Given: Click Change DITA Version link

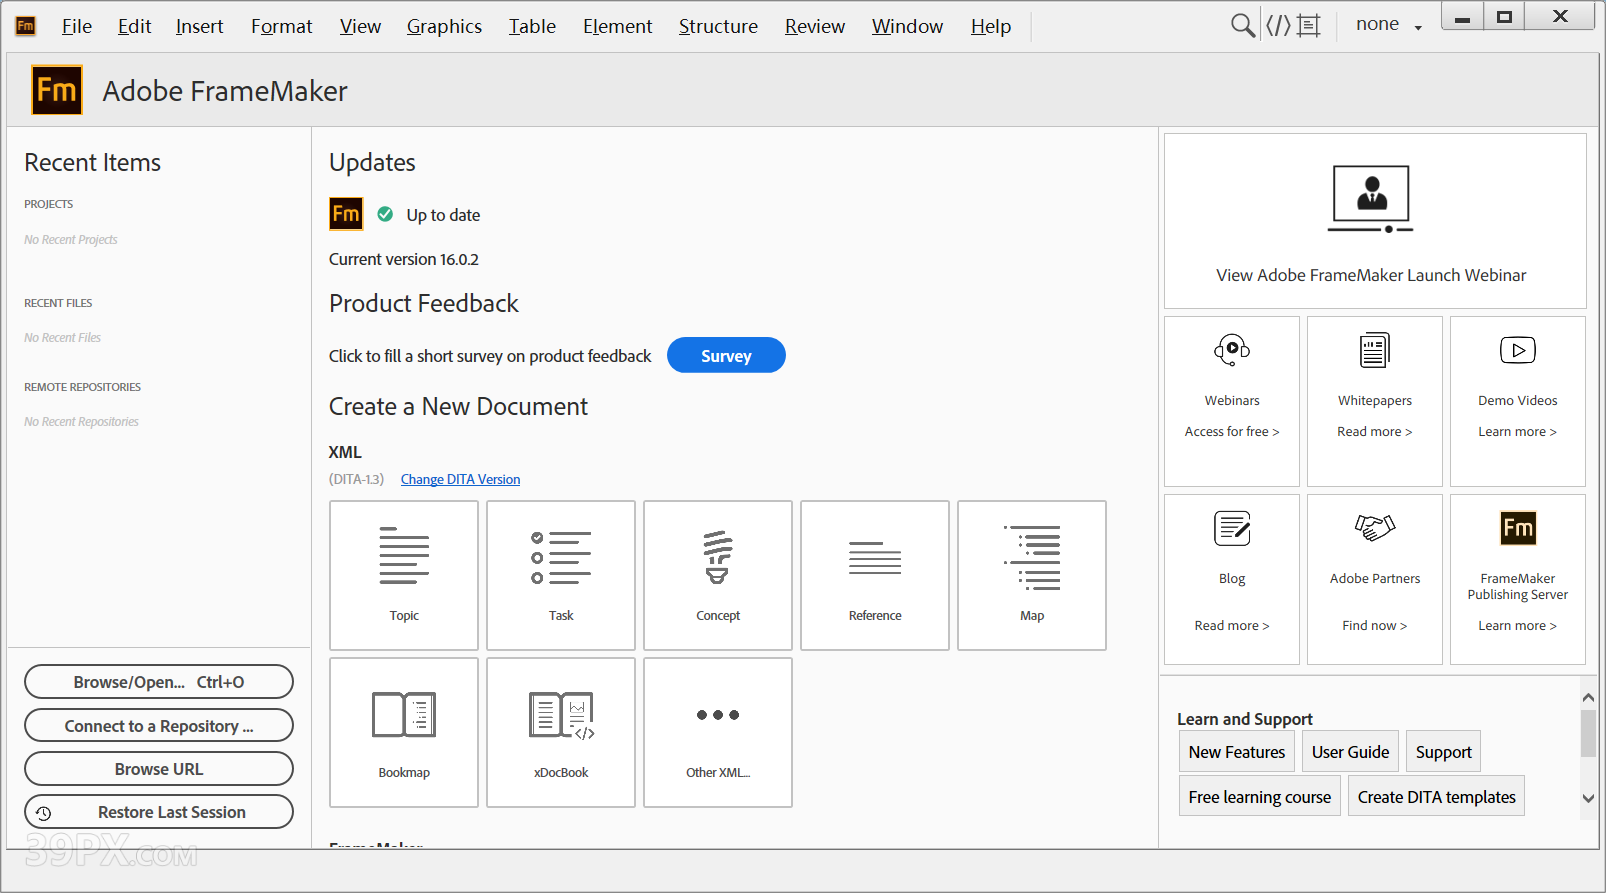Looking at the screenshot, I should click(x=460, y=479).
